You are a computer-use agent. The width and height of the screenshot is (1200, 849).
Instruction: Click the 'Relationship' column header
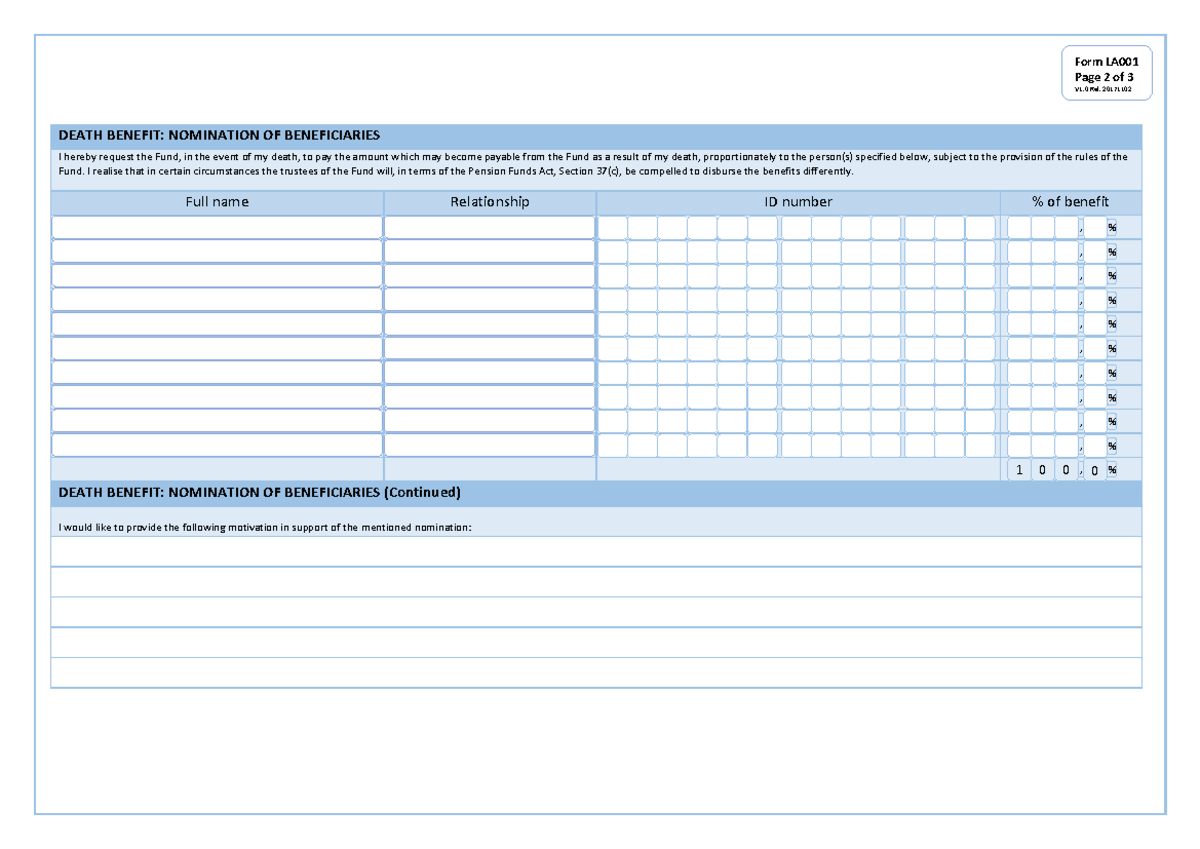point(490,202)
